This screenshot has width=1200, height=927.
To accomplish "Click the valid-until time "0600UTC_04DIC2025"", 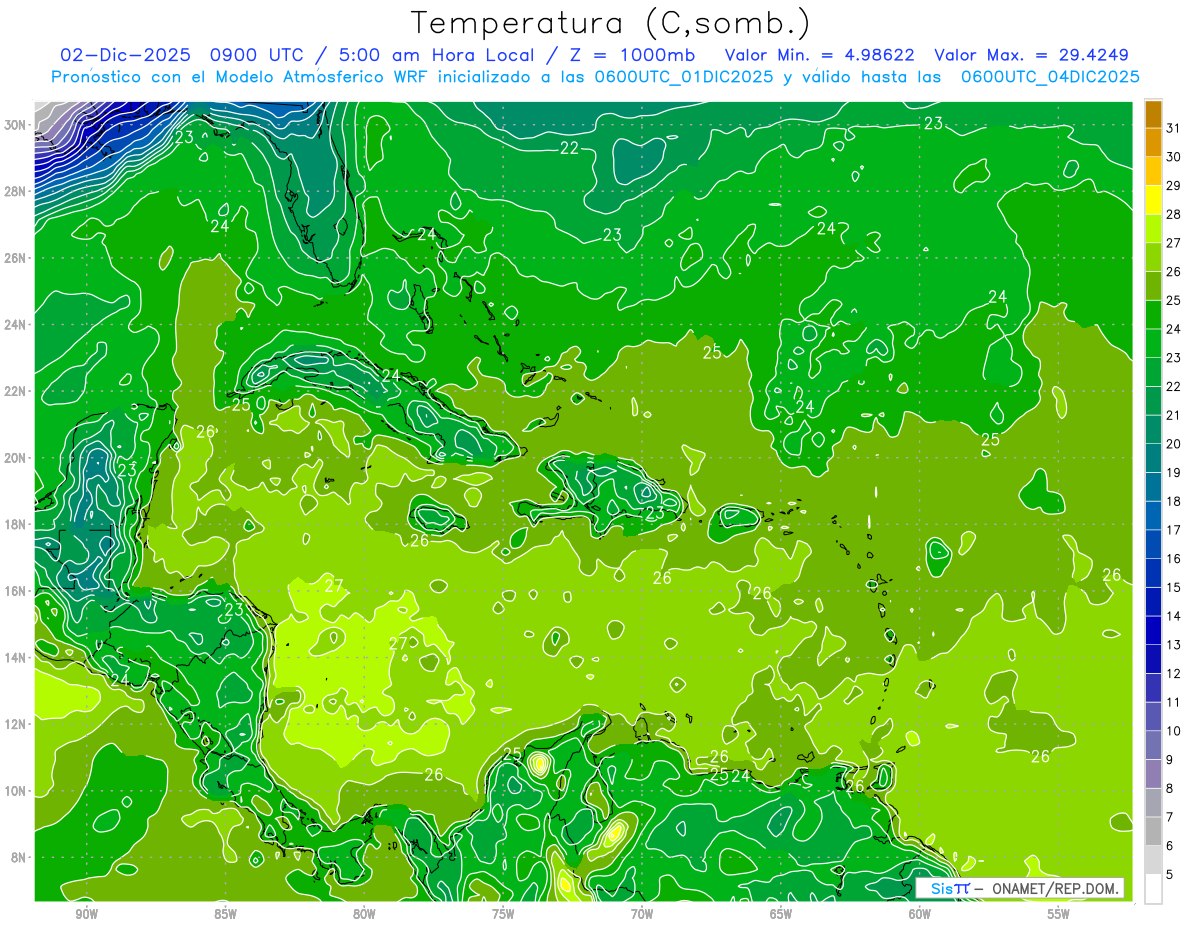I will (1050, 77).
